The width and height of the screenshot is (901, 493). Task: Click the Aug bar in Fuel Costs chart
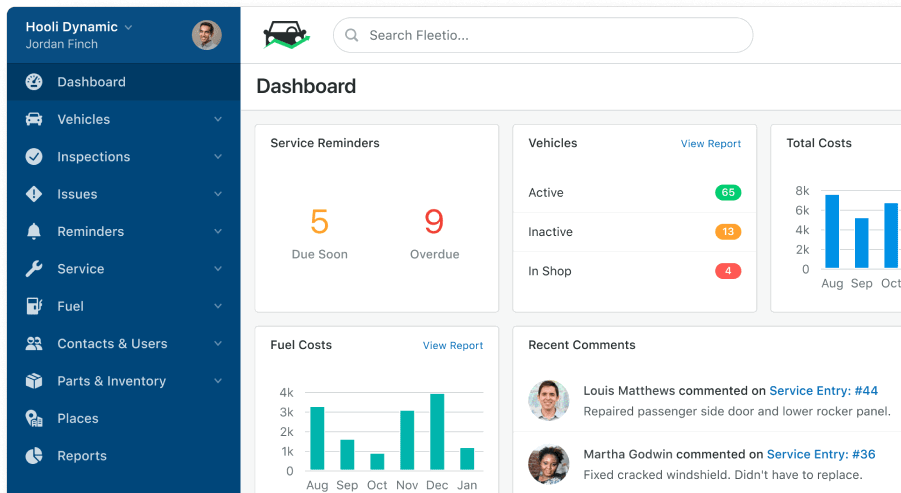317,438
